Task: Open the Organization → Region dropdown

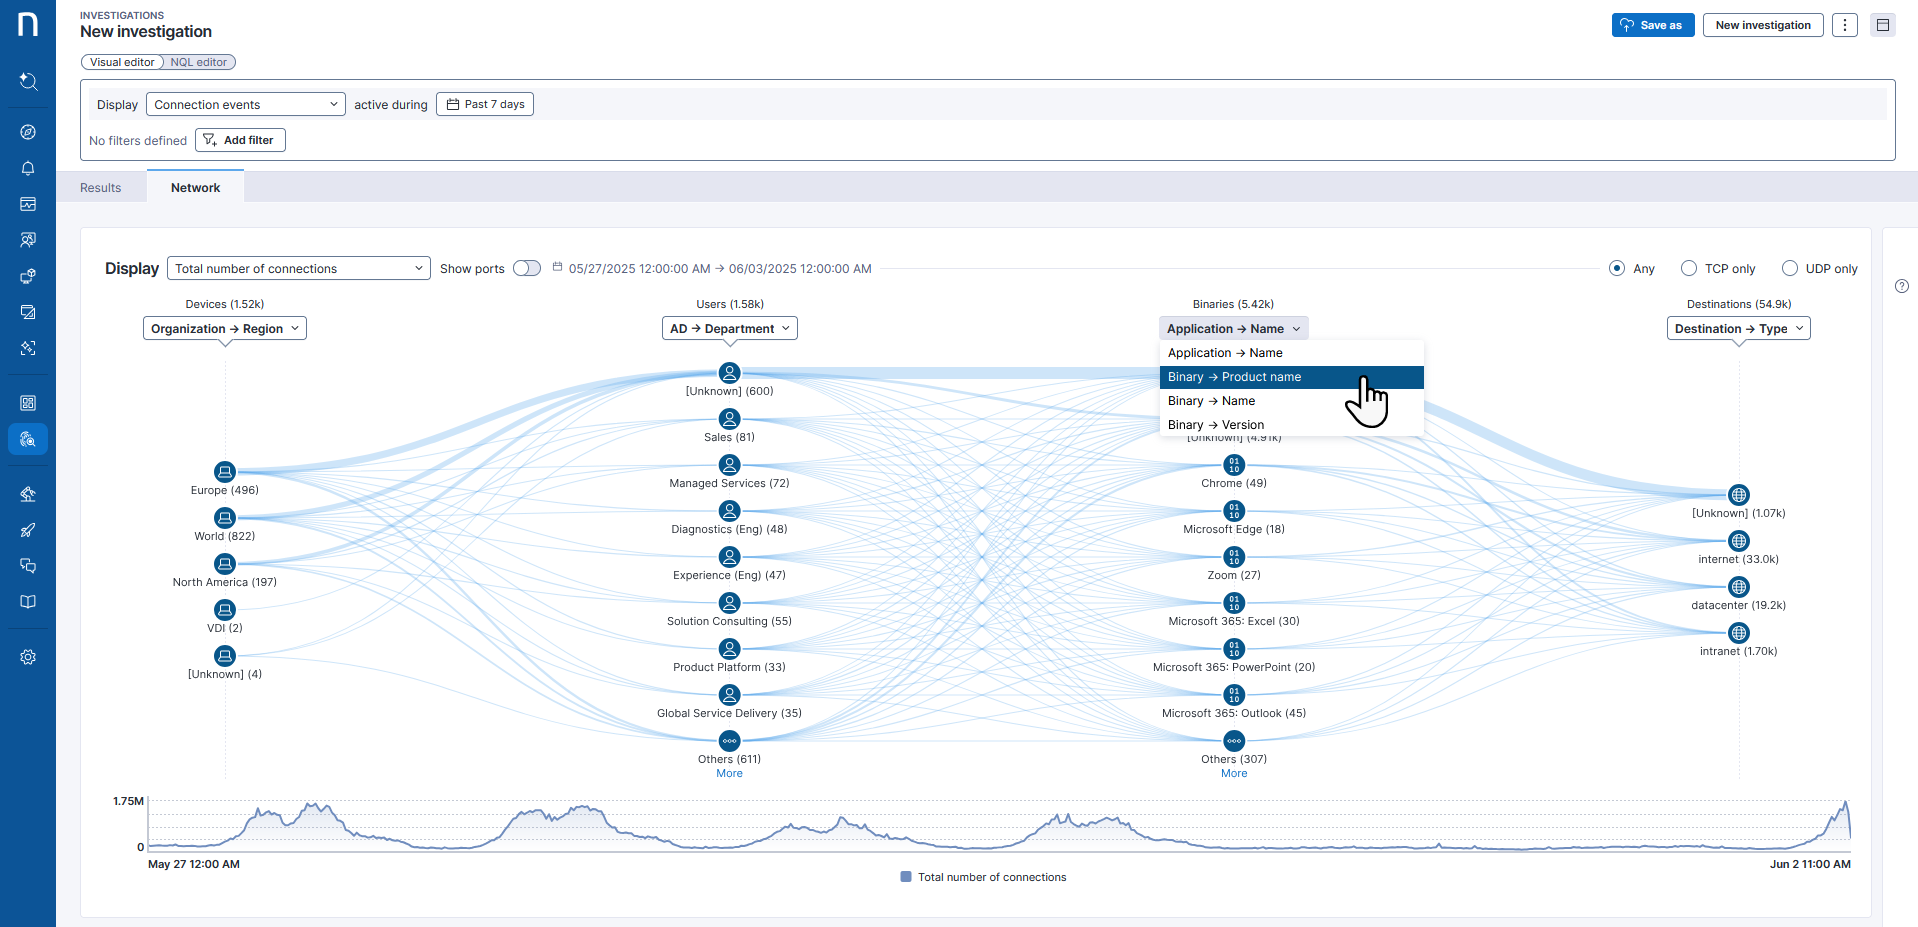Action: (x=225, y=328)
